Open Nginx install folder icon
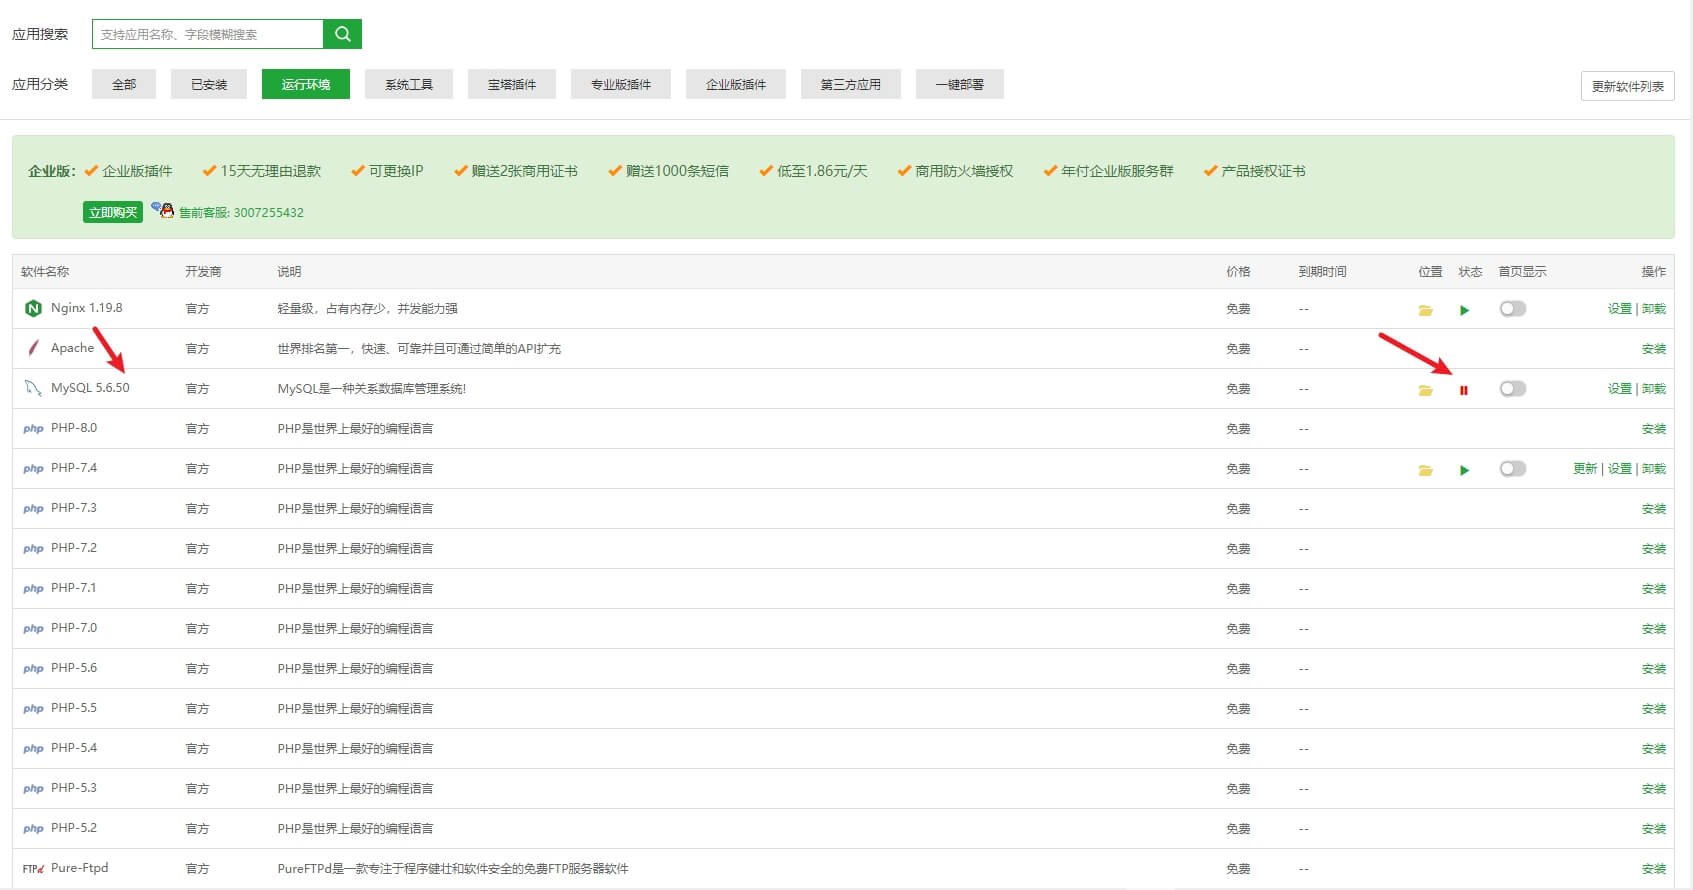Viewport: 1693px width, 890px height. [x=1426, y=310]
